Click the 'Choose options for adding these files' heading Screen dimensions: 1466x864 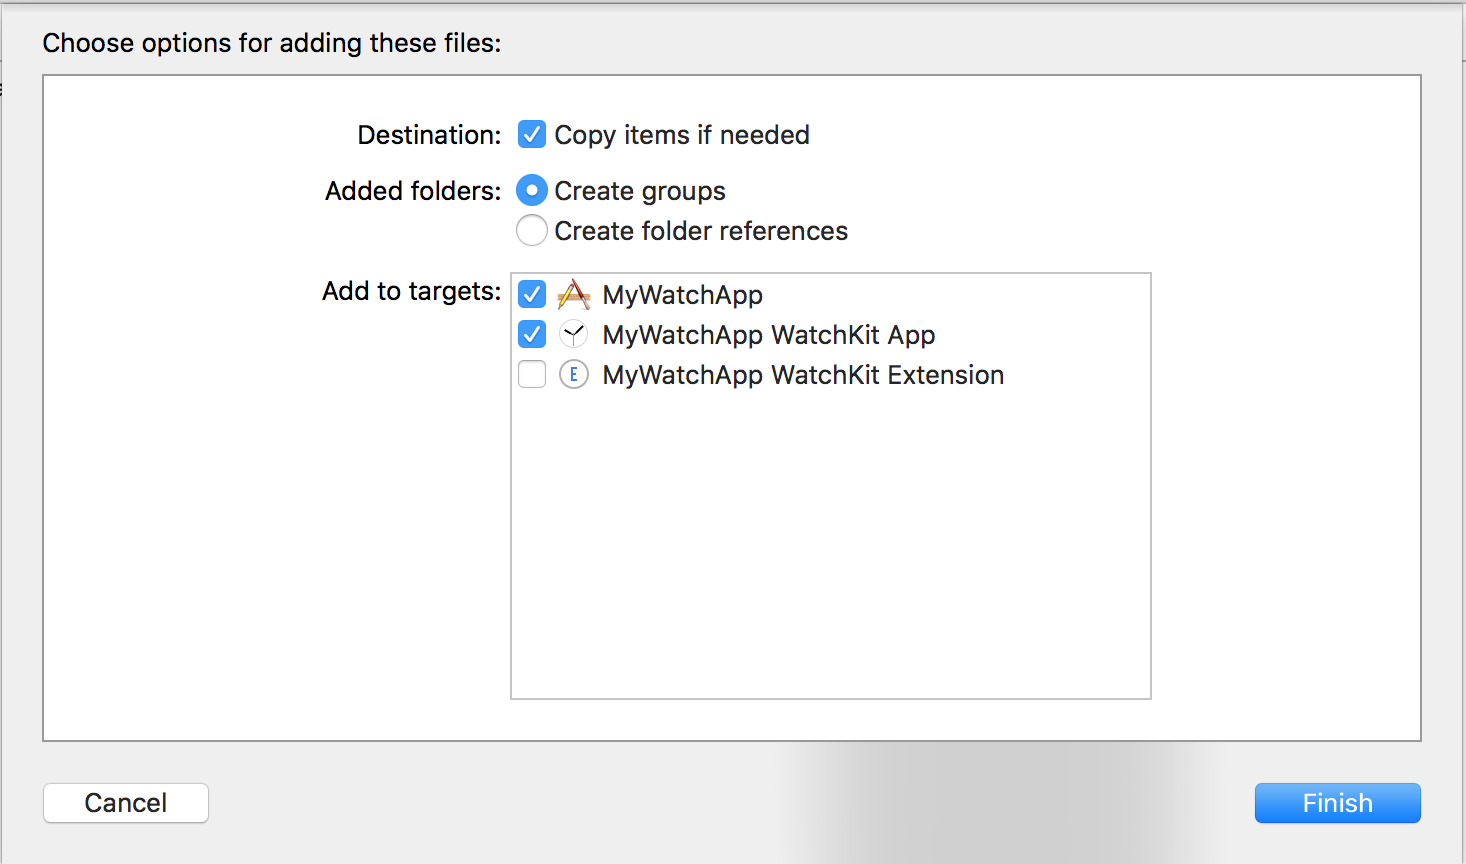(x=272, y=43)
